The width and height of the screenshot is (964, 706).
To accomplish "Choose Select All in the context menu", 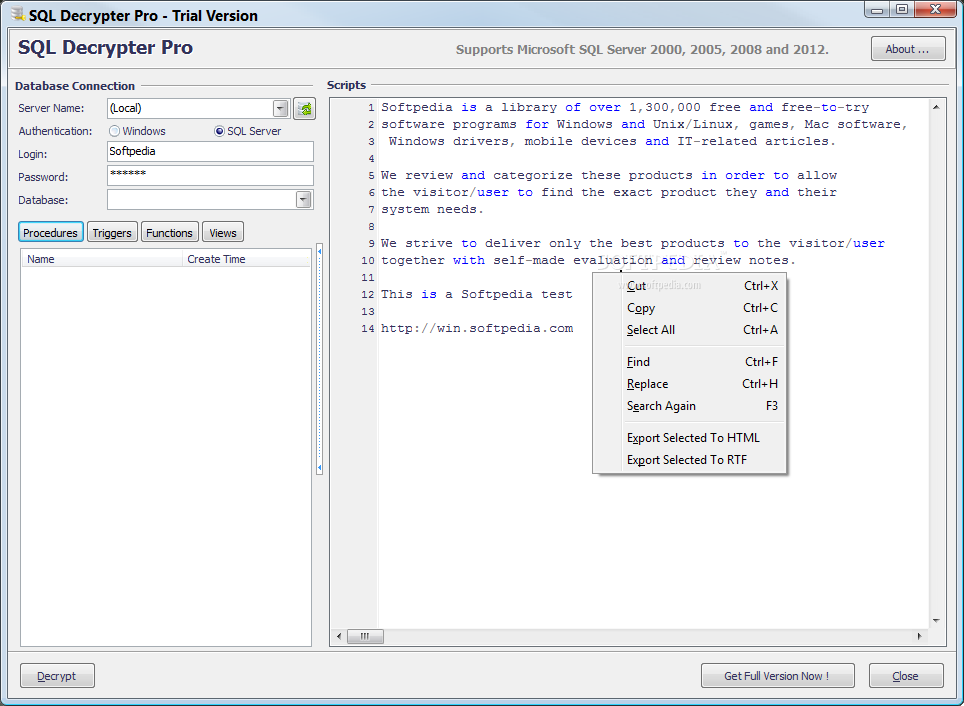I will point(690,330).
